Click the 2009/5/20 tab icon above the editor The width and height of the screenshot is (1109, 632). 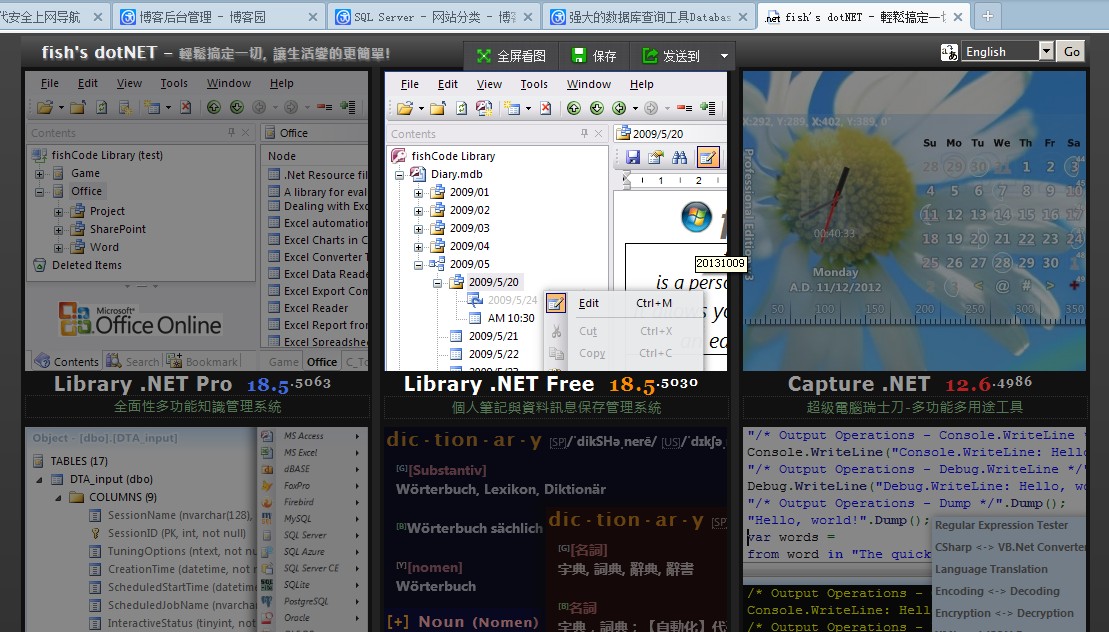[x=623, y=133]
